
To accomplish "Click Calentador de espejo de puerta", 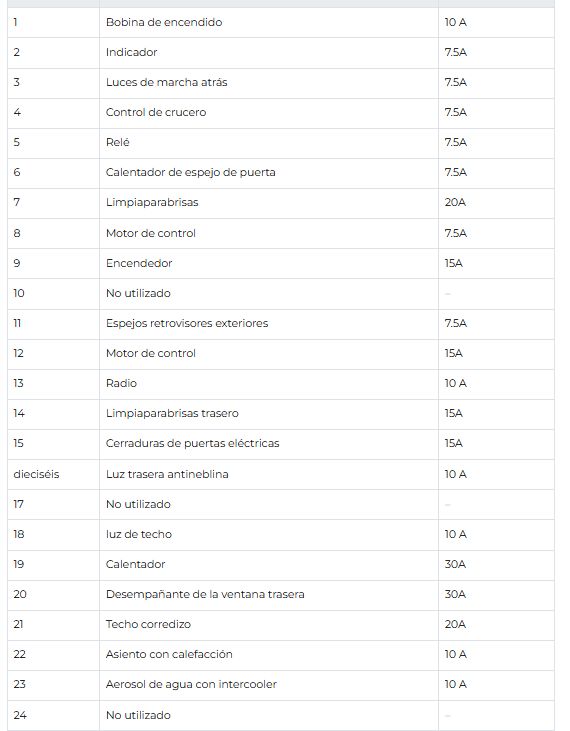I will click(x=191, y=172).
